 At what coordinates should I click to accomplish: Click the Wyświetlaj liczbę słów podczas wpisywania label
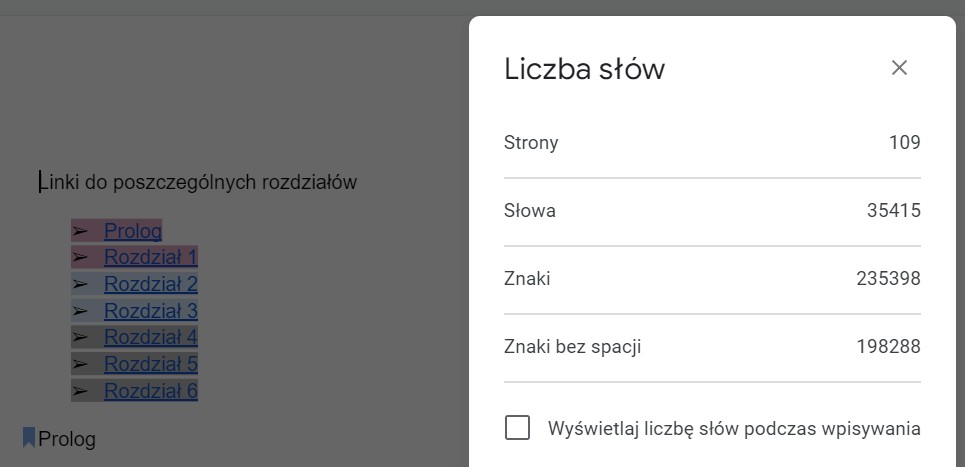coord(734,429)
